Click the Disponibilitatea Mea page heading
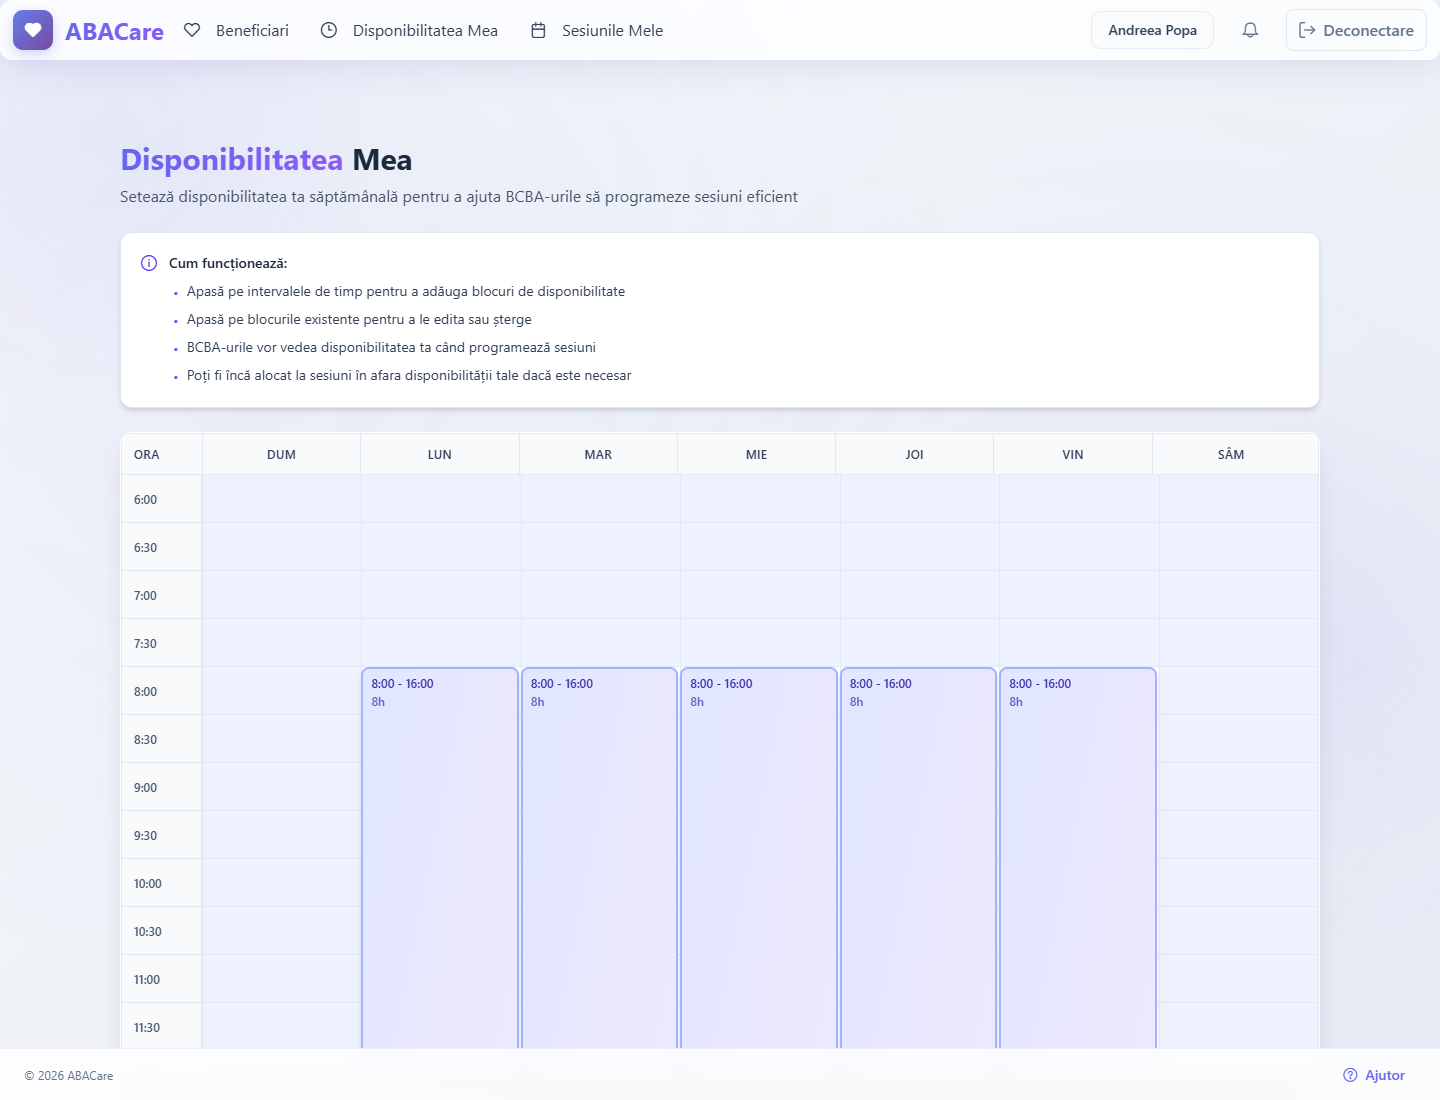This screenshot has width=1440, height=1100. coord(266,160)
